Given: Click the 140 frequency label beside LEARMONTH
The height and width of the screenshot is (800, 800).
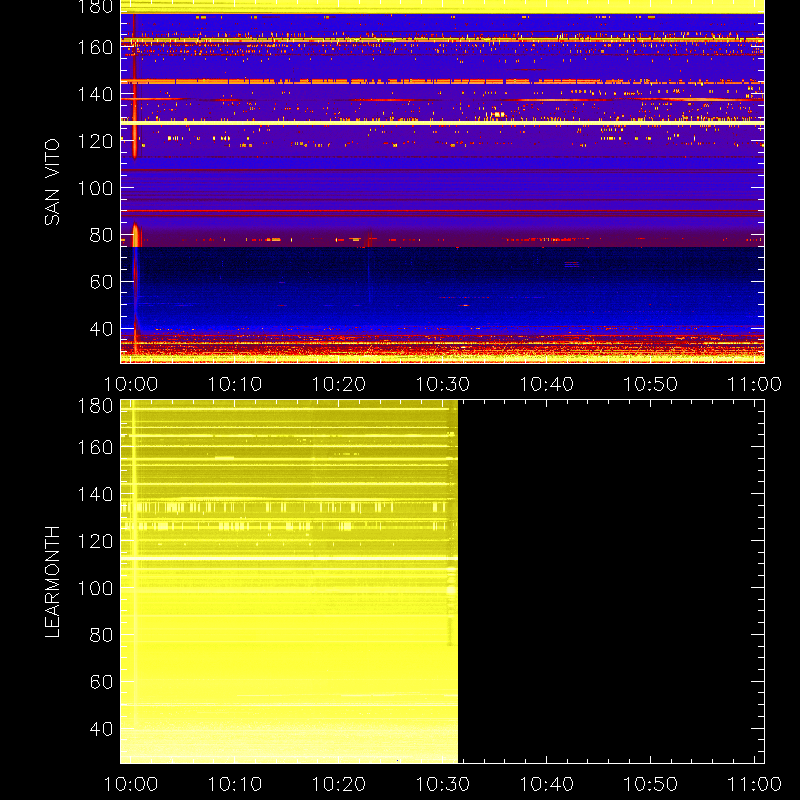Looking at the screenshot, I should click(x=95, y=494).
